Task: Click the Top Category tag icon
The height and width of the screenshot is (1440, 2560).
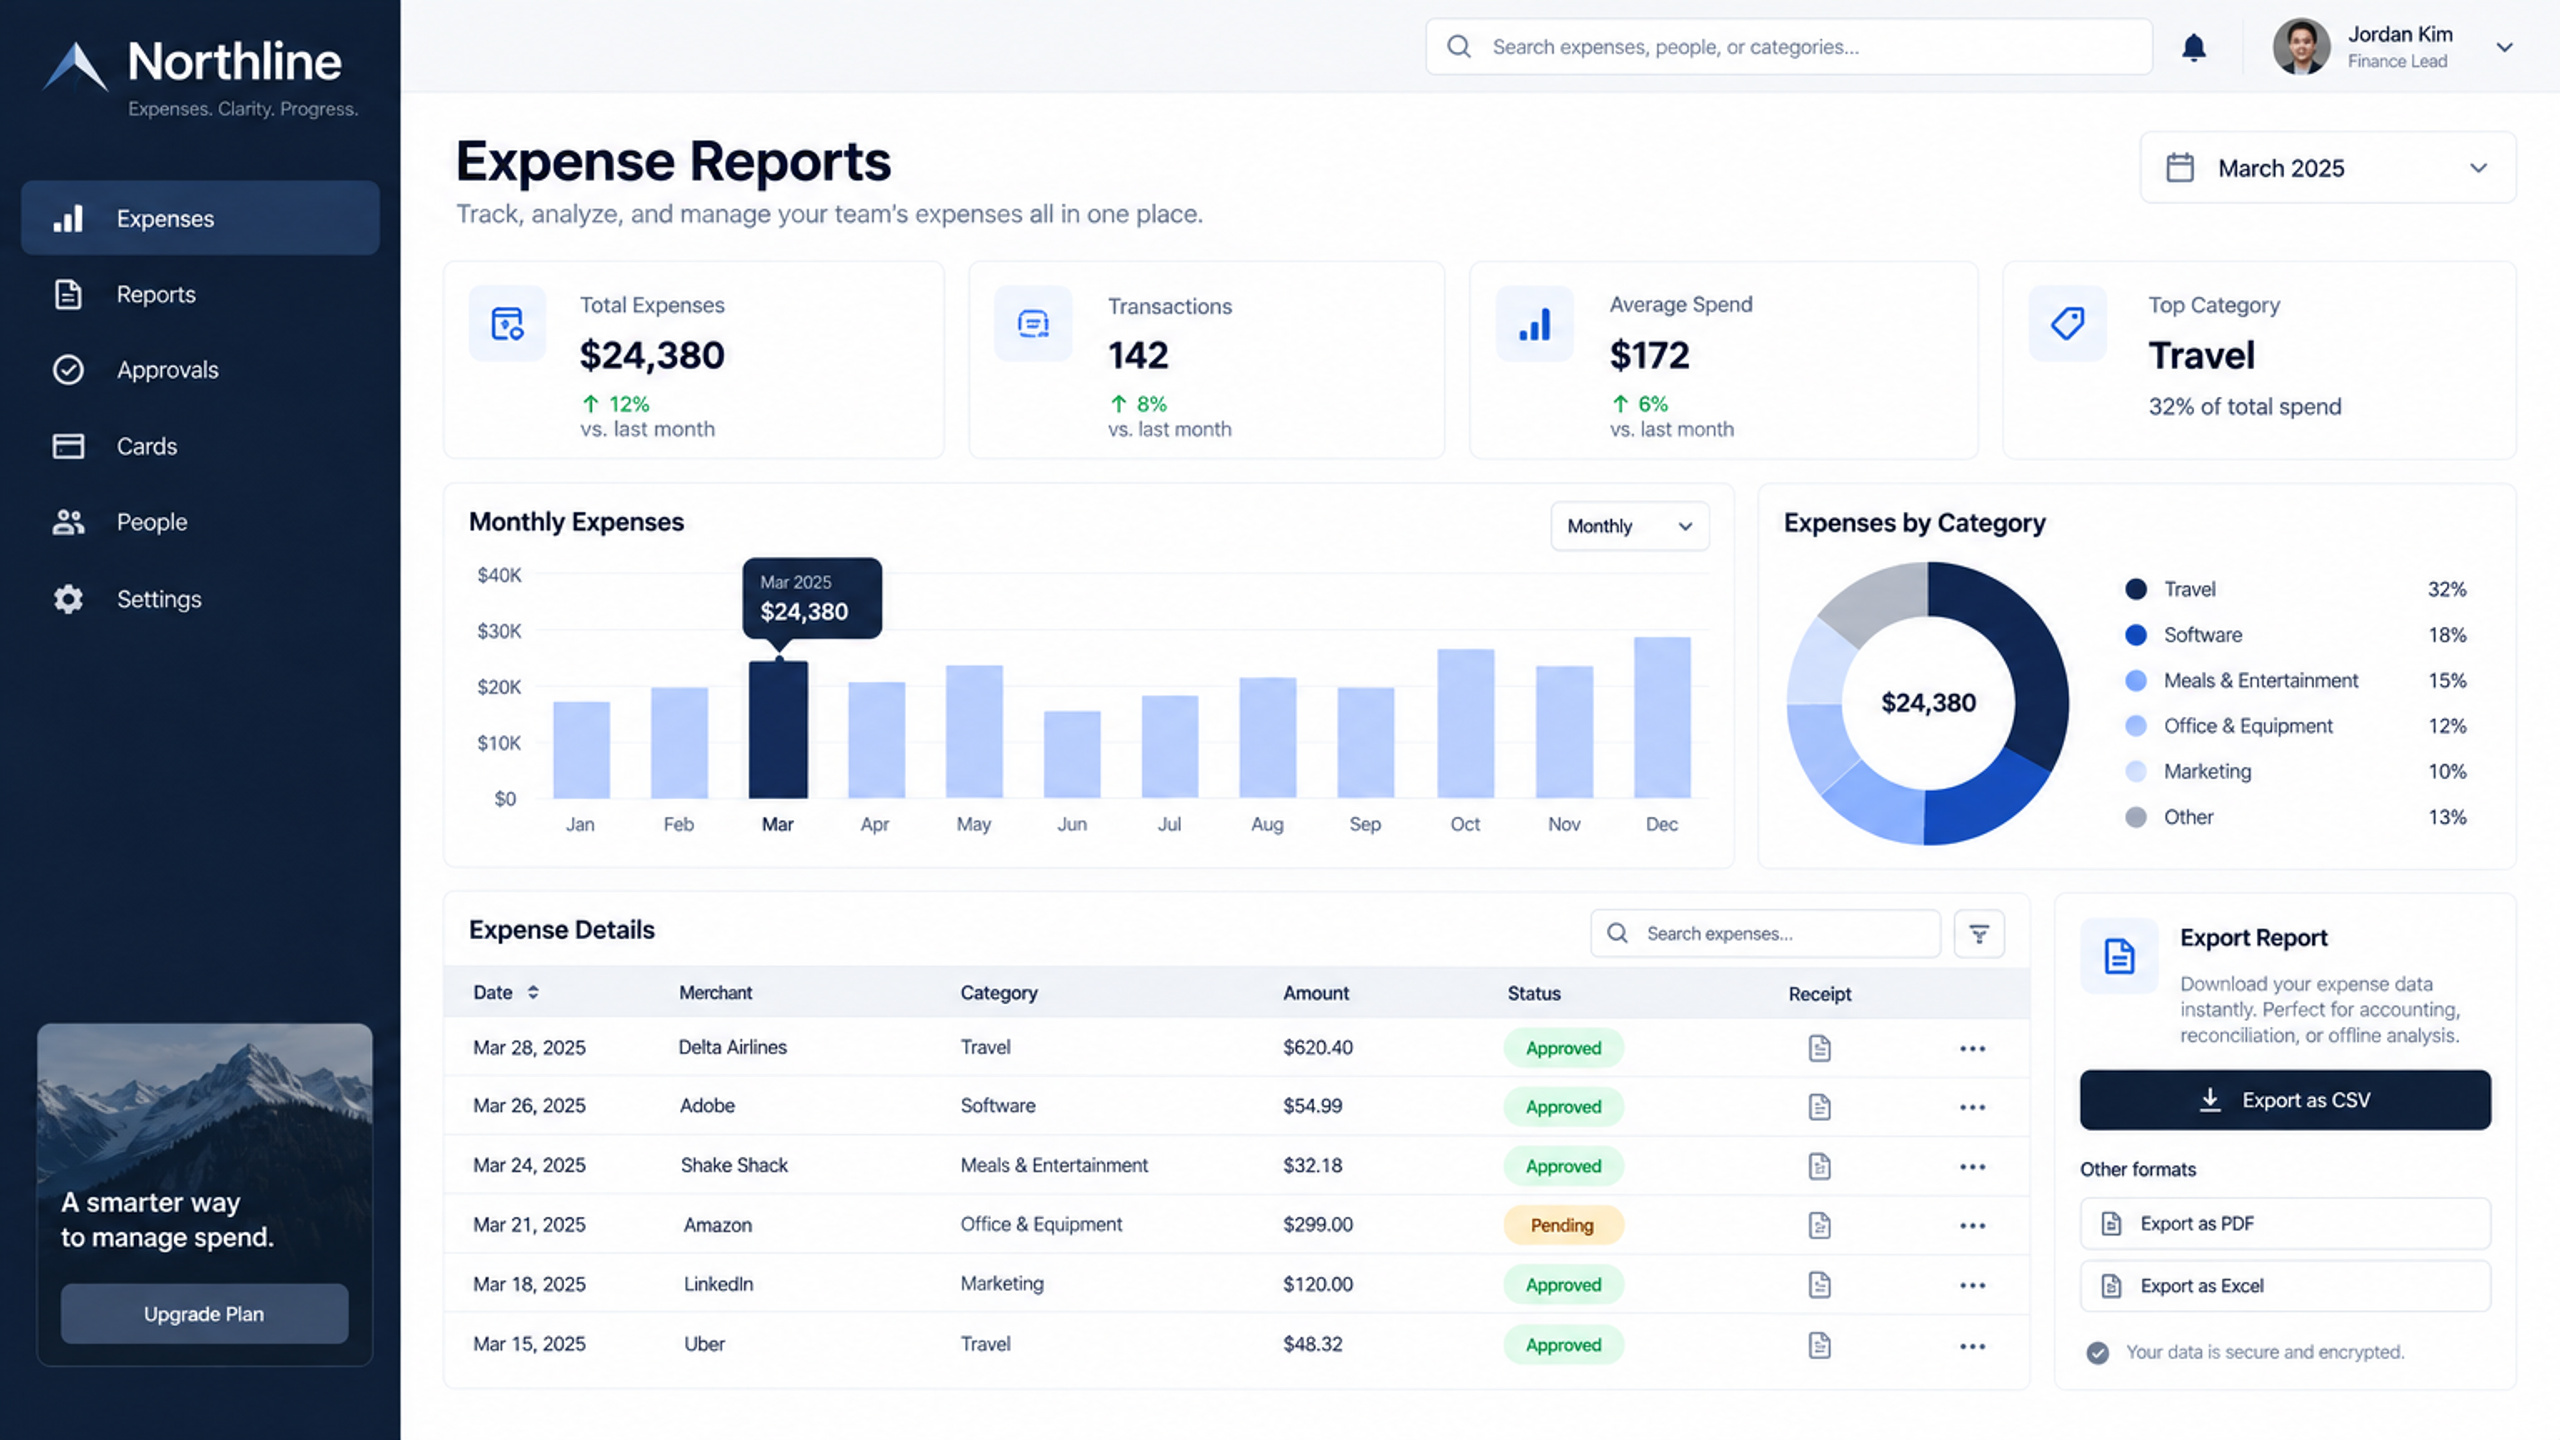Action: [2067, 324]
